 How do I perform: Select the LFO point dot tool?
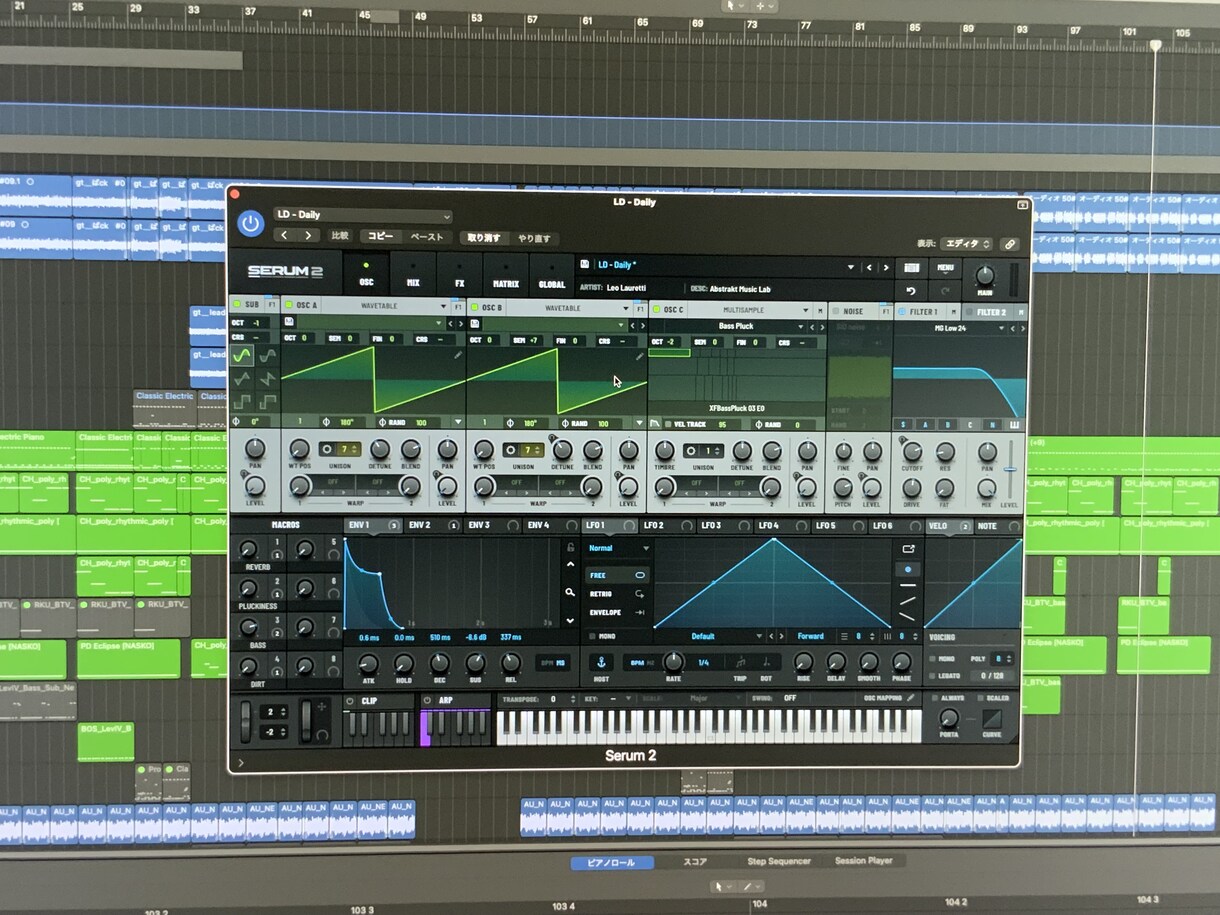(x=907, y=569)
